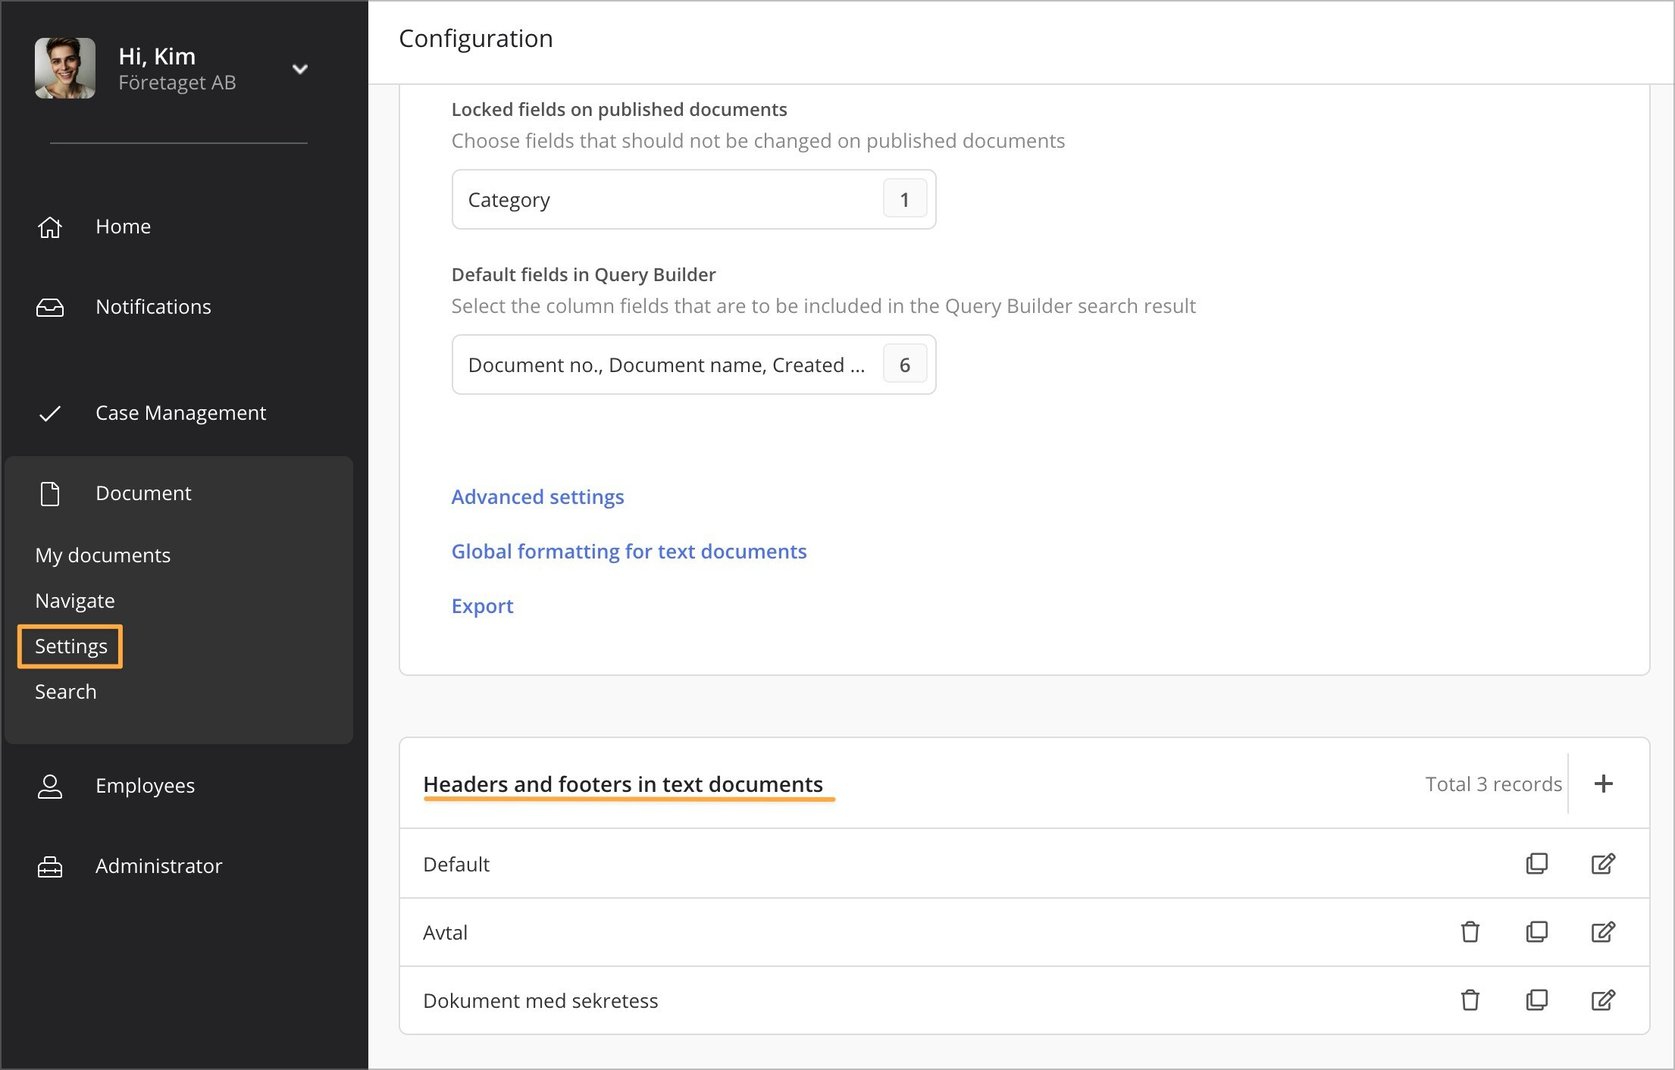Expand the Kim profile chevron

pos(300,68)
